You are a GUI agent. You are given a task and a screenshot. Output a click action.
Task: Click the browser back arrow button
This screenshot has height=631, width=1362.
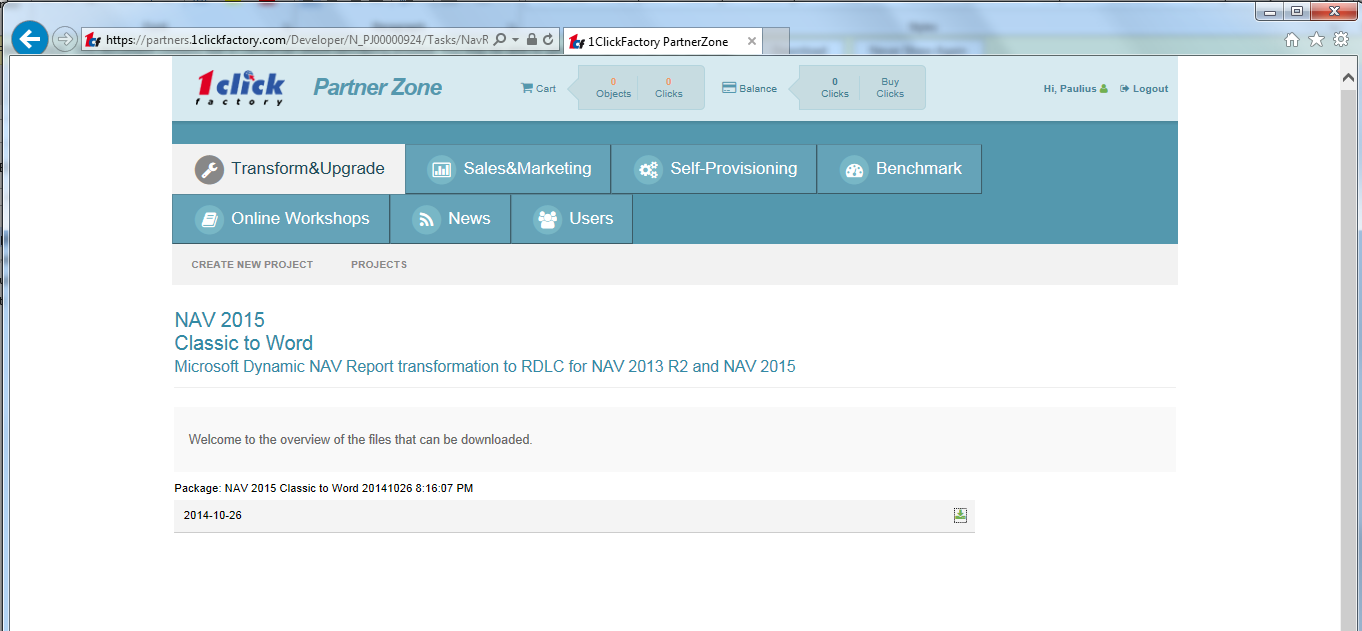tap(30, 39)
